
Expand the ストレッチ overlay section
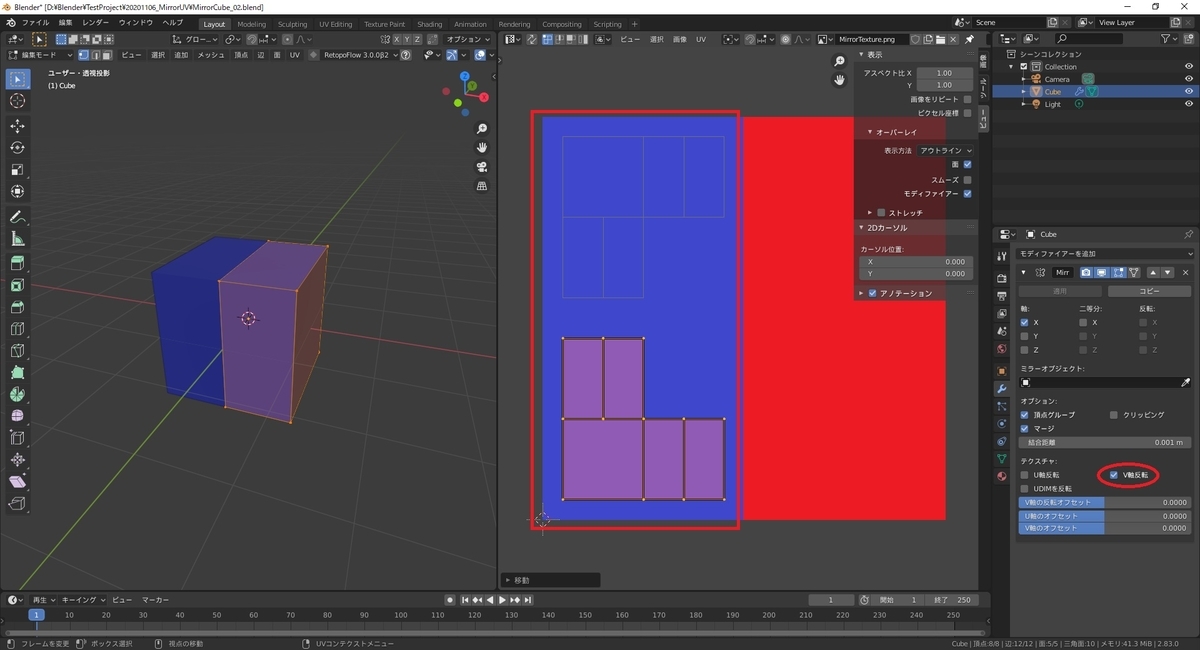[x=869, y=213]
